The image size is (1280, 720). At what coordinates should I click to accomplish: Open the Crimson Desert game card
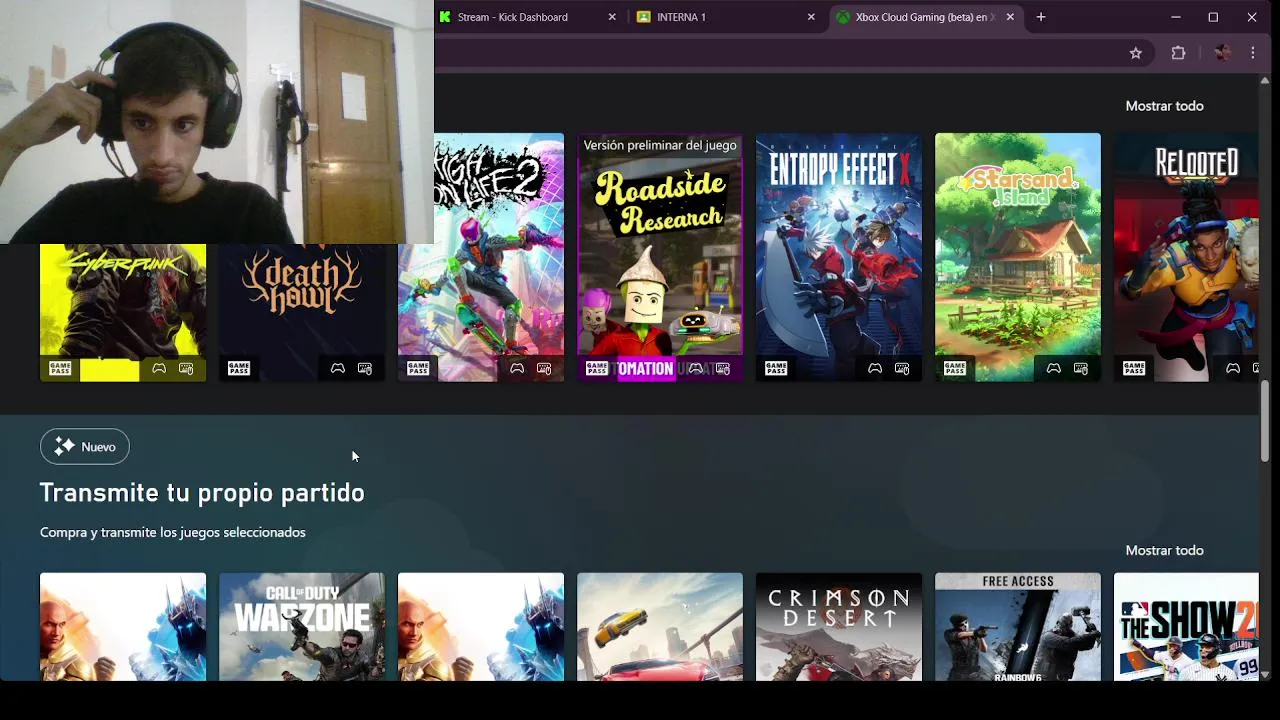839,627
